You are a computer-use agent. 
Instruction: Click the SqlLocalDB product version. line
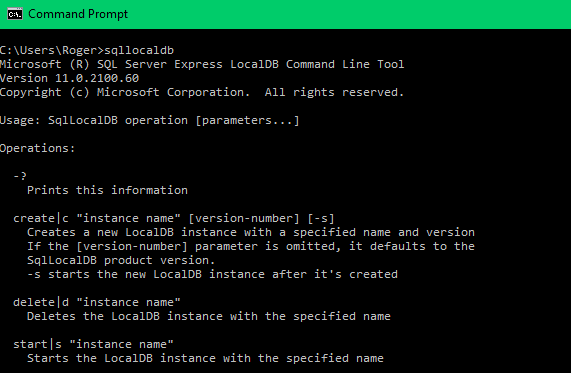click(x=121, y=260)
